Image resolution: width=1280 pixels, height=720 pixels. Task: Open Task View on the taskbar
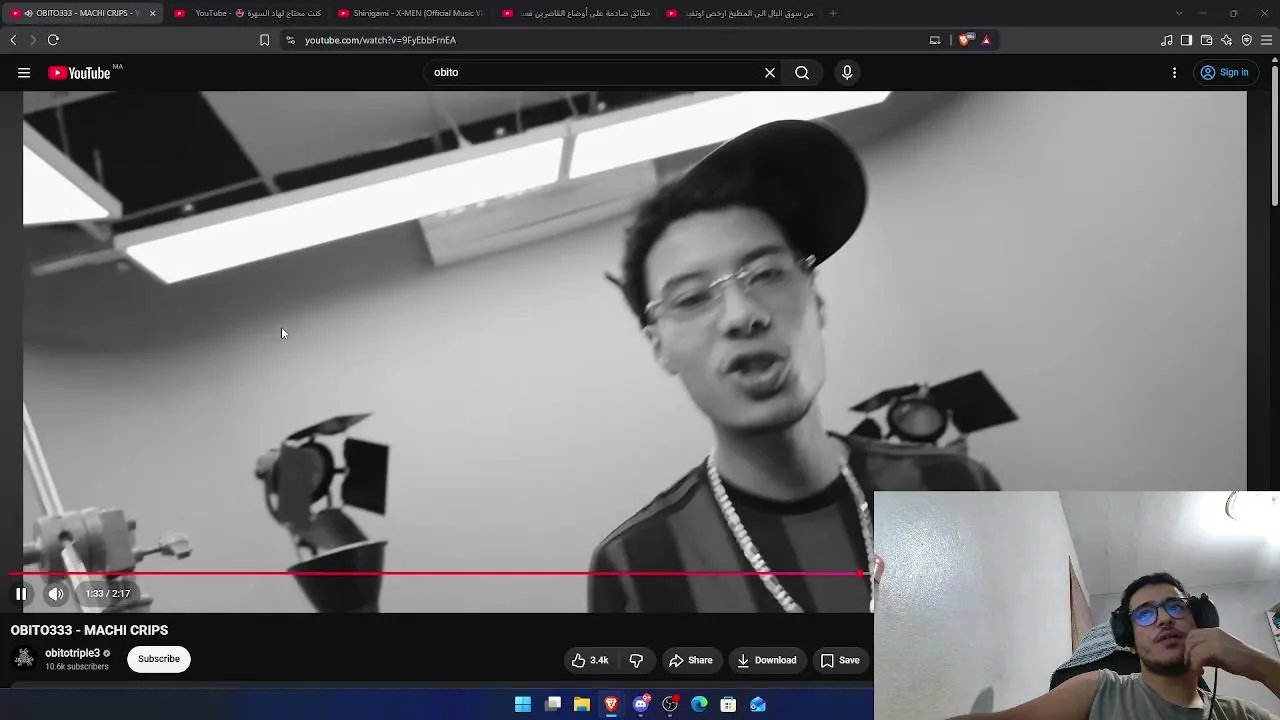553,705
